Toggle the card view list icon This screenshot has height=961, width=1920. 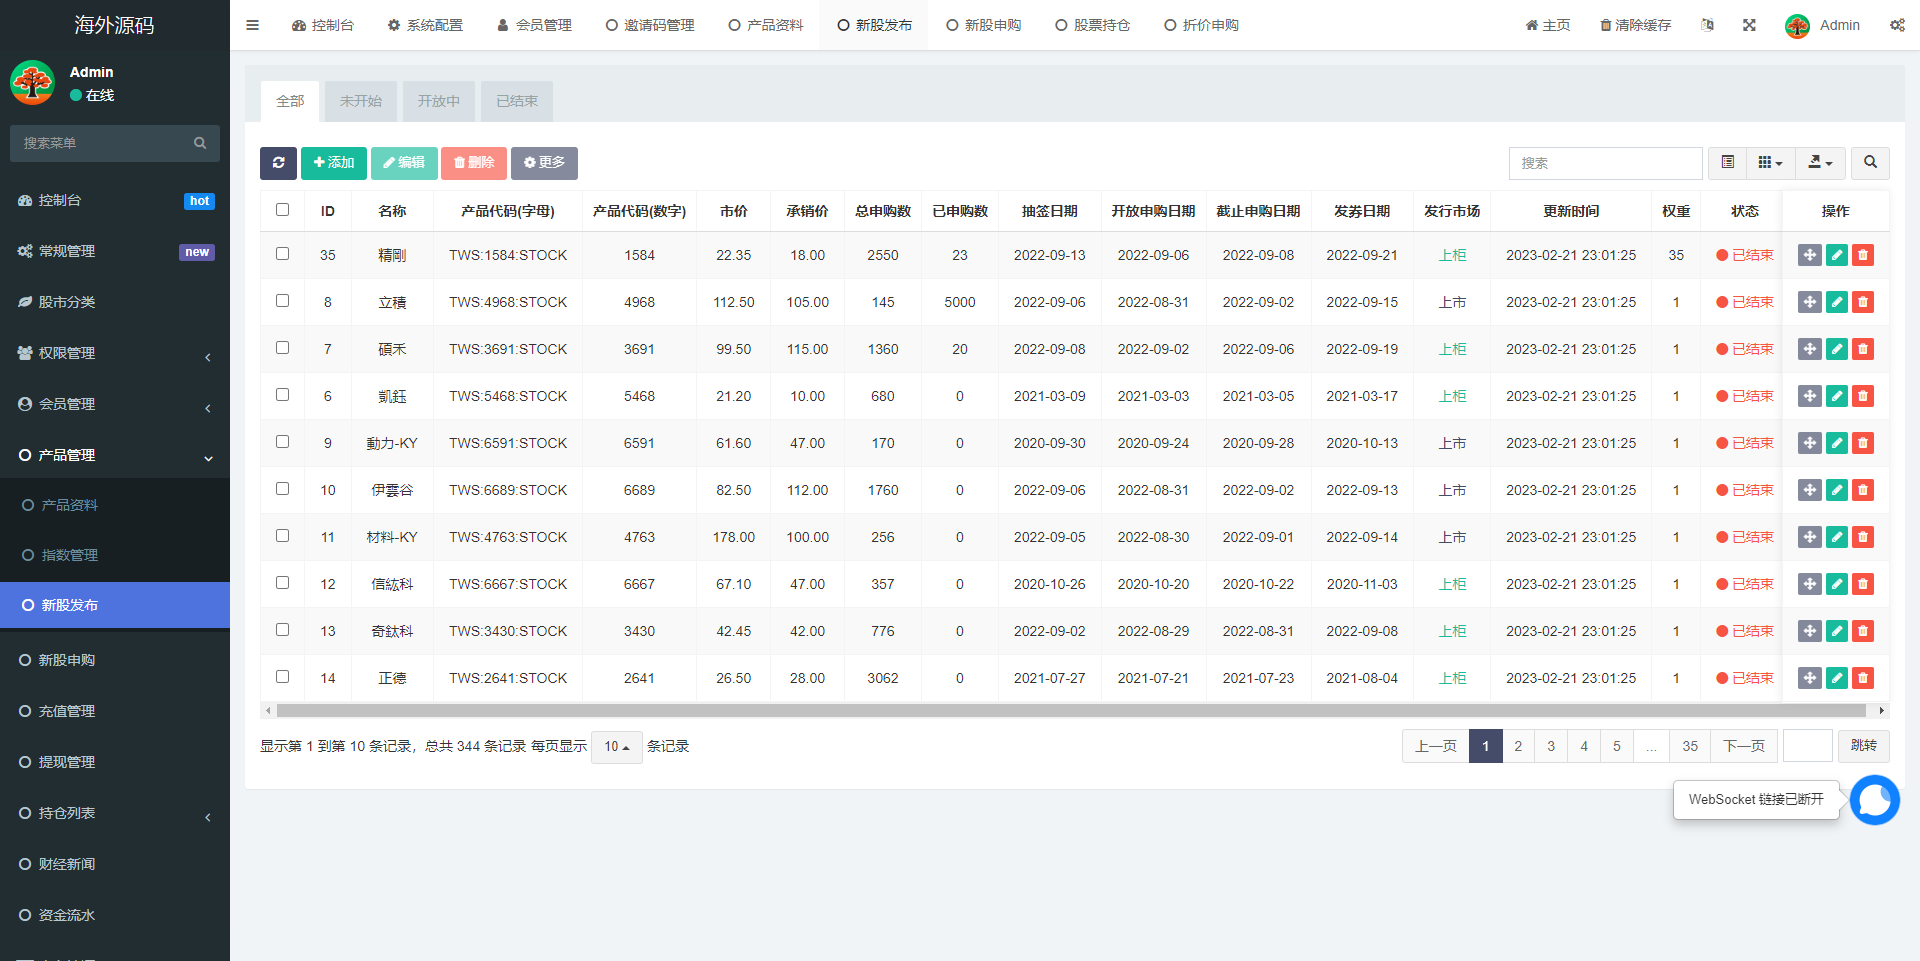point(1727,163)
